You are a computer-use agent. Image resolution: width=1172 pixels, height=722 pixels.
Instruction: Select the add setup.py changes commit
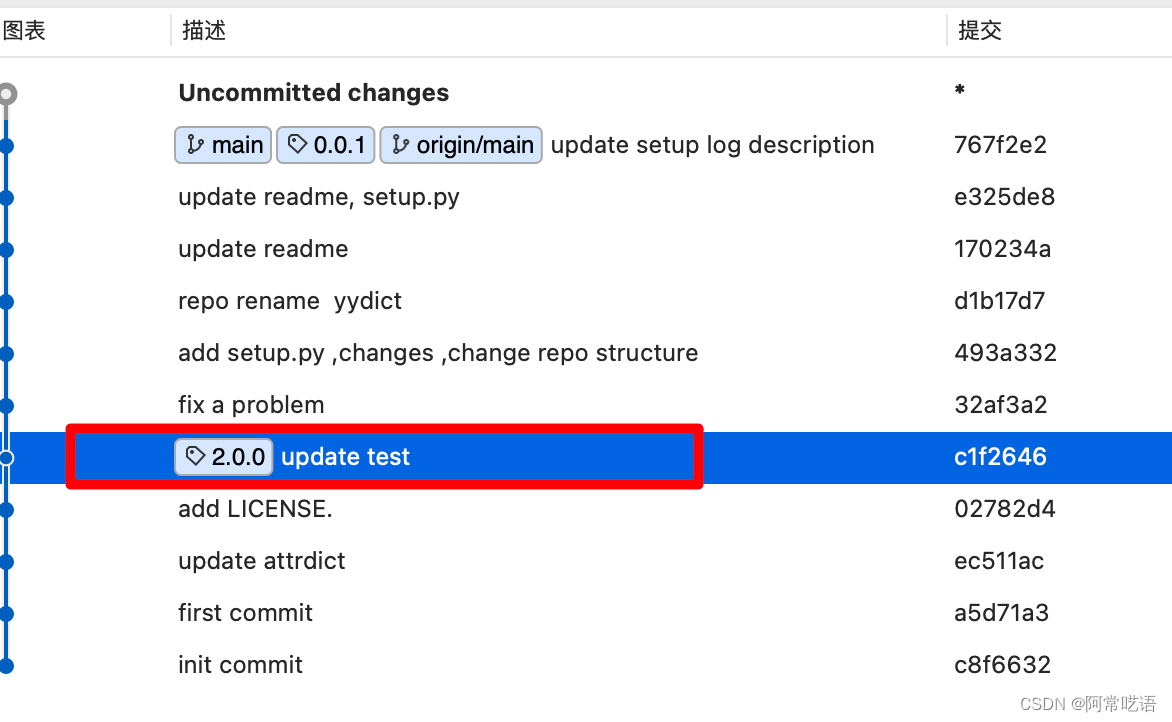pyautogui.click(x=586, y=353)
